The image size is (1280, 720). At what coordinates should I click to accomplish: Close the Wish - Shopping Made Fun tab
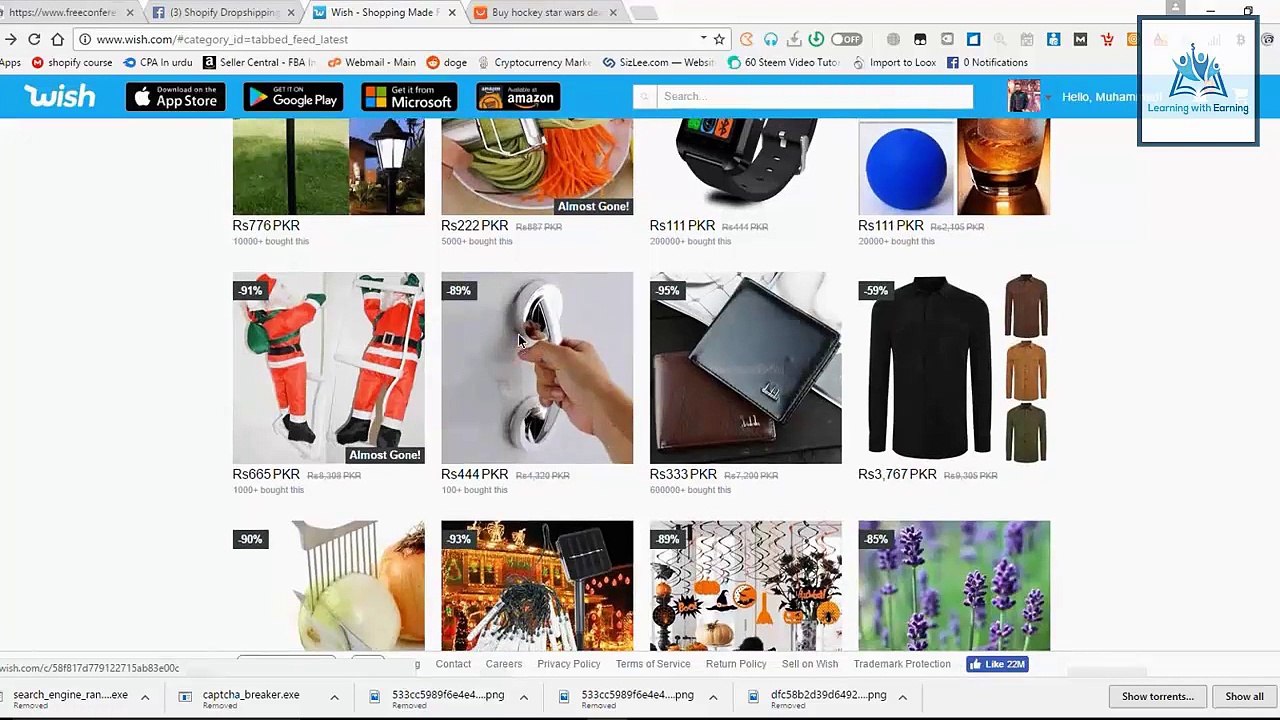tap(452, 12)
